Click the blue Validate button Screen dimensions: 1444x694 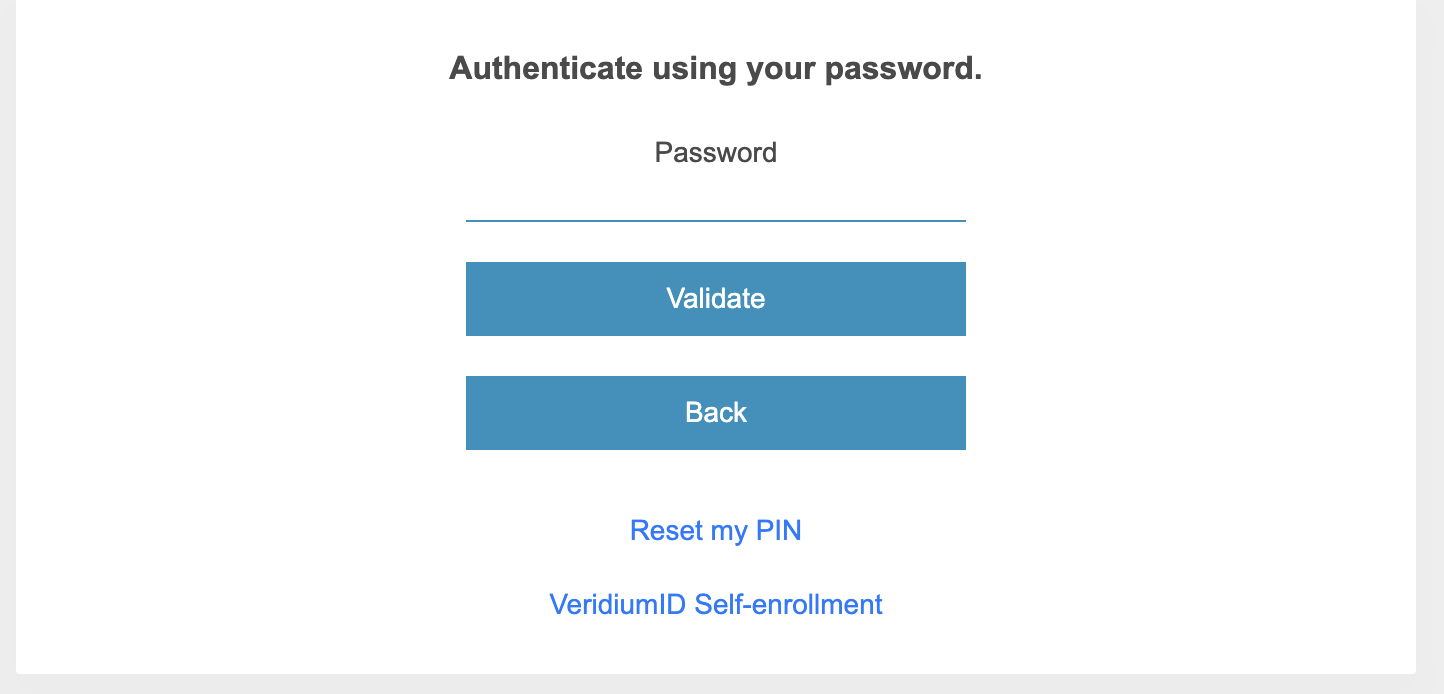tap(715, 299)
